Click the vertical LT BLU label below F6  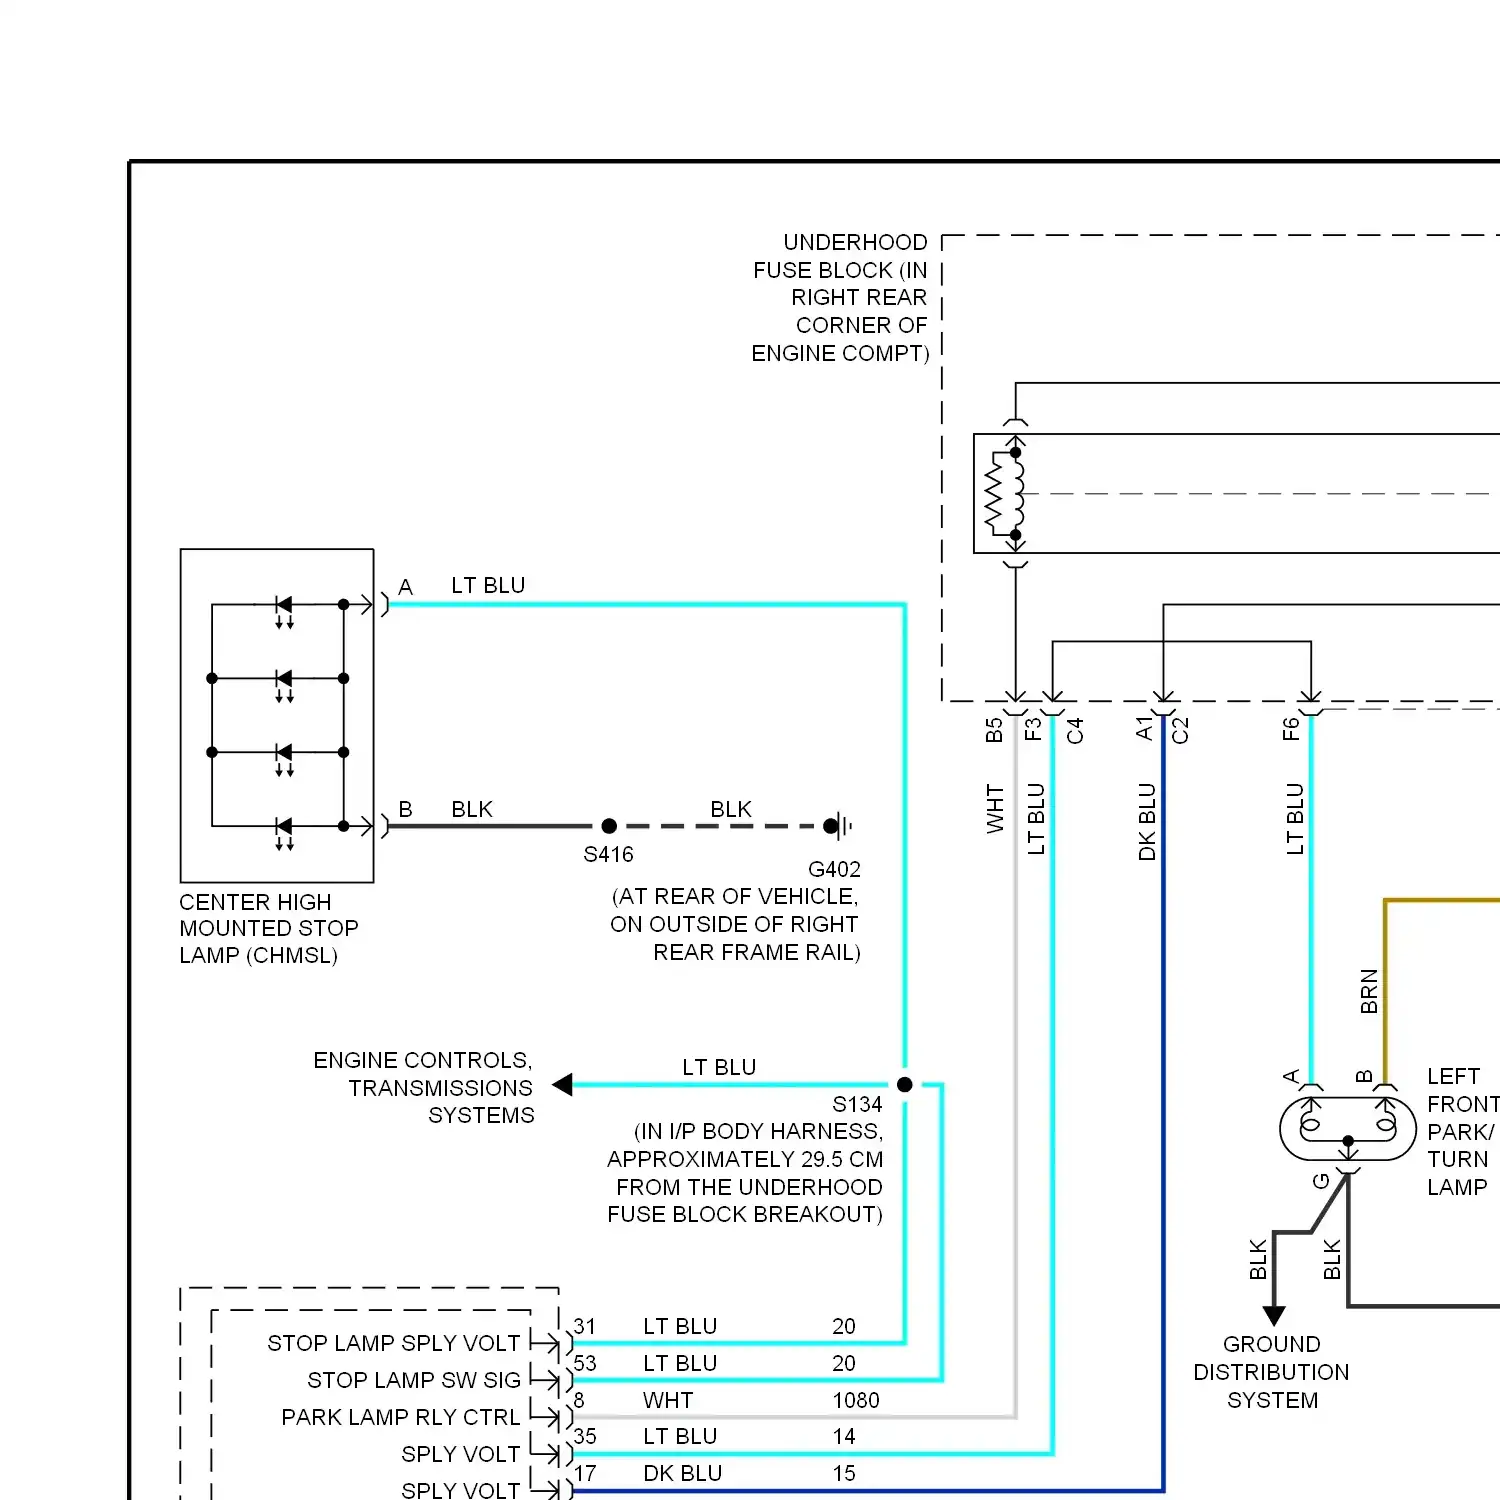tap(1295, 819)
